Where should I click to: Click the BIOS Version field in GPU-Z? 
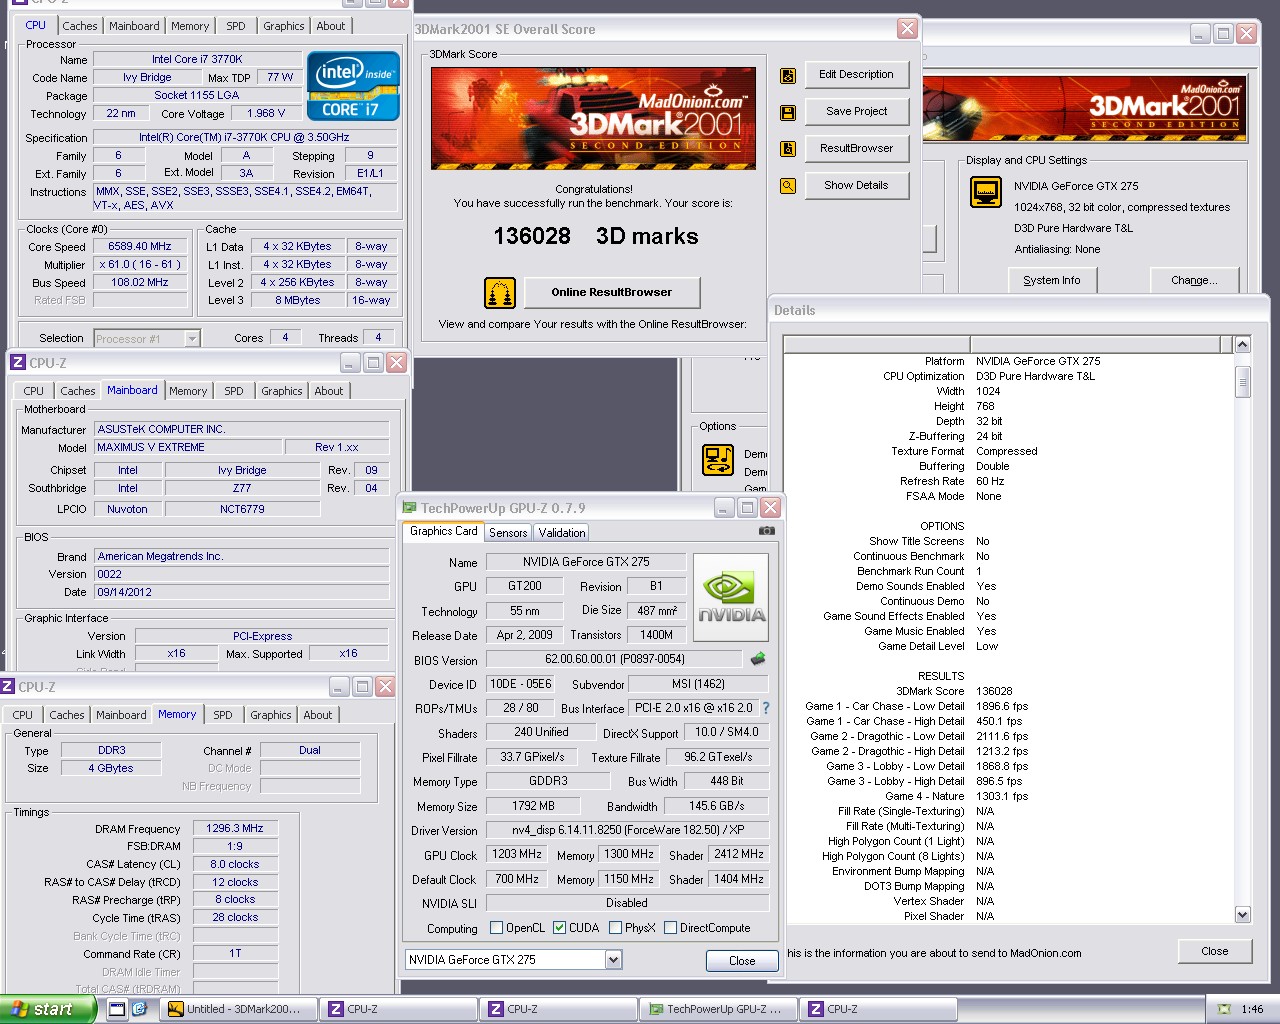pos(615,659)
